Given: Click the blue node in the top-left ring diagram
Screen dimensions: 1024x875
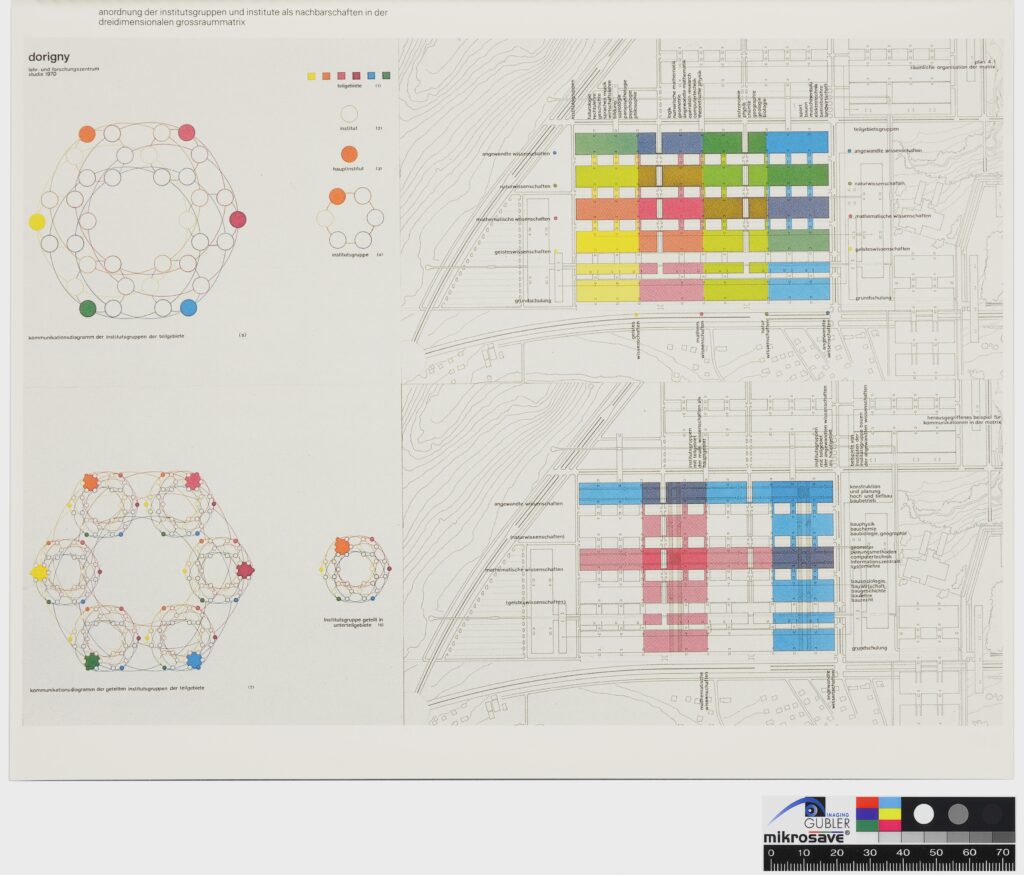Looking at the screenshot, I should [x=188, y=308].
